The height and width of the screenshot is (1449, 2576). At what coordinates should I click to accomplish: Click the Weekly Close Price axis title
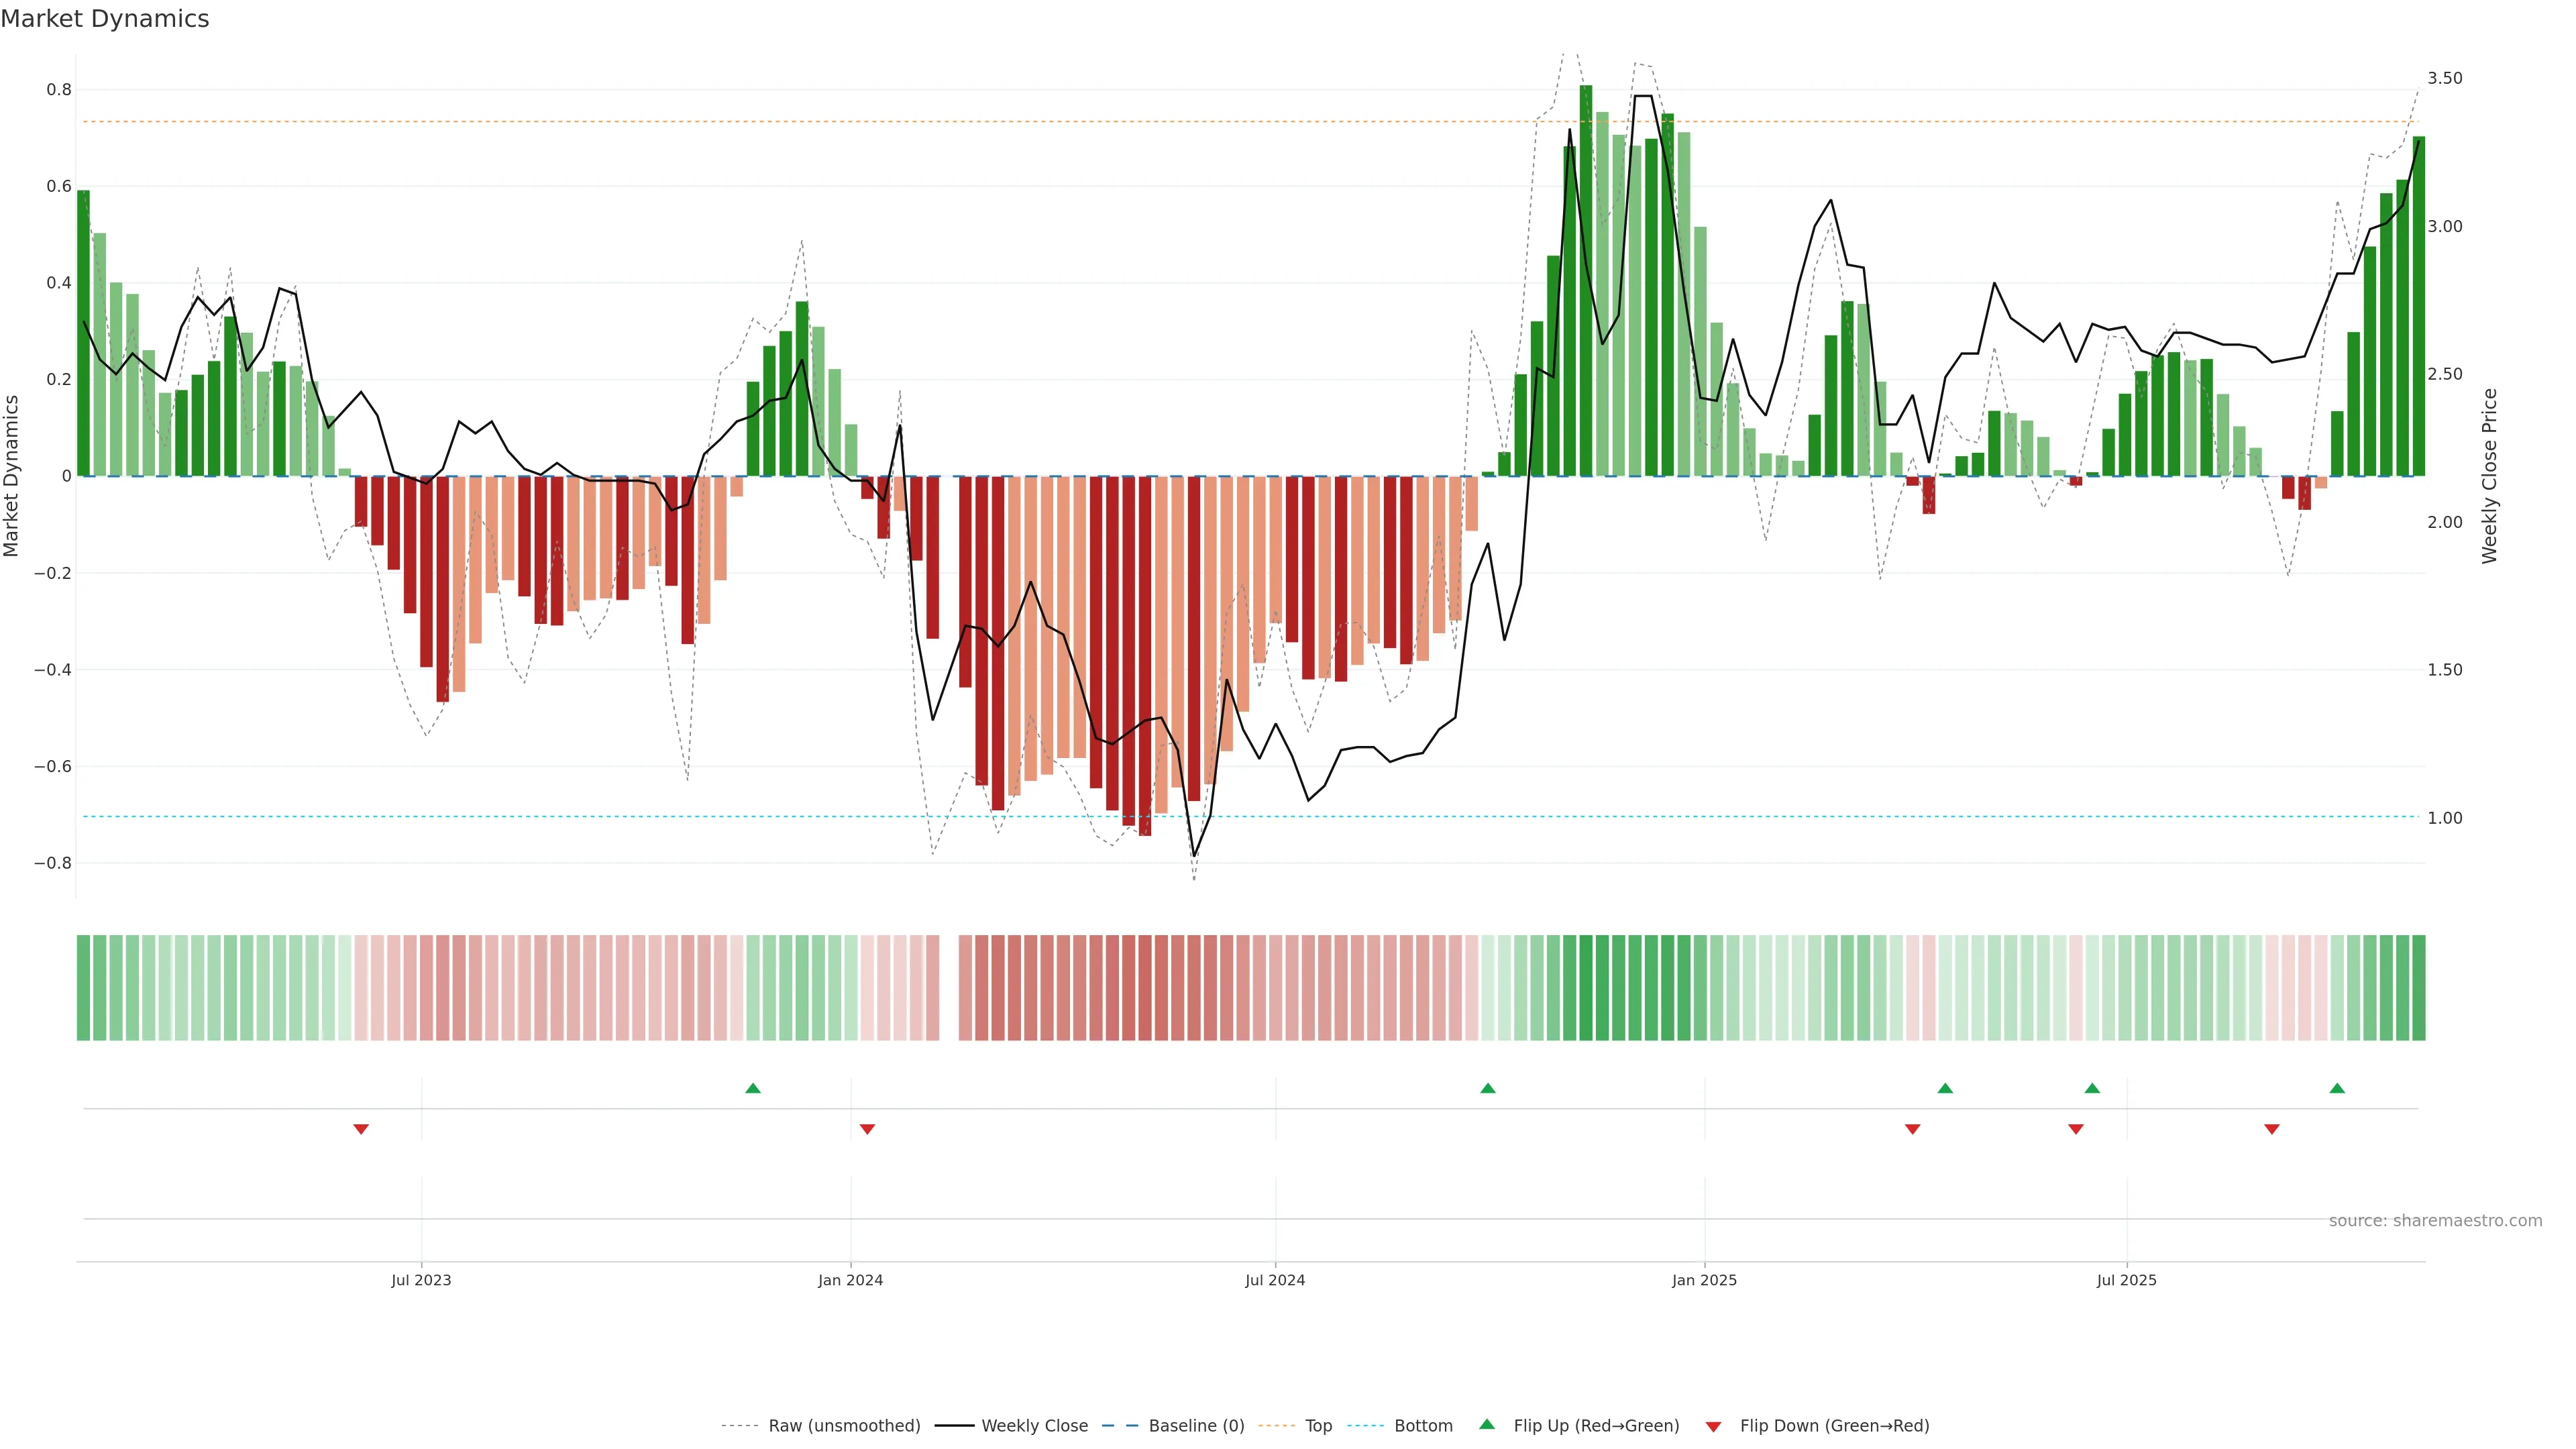2489,476
